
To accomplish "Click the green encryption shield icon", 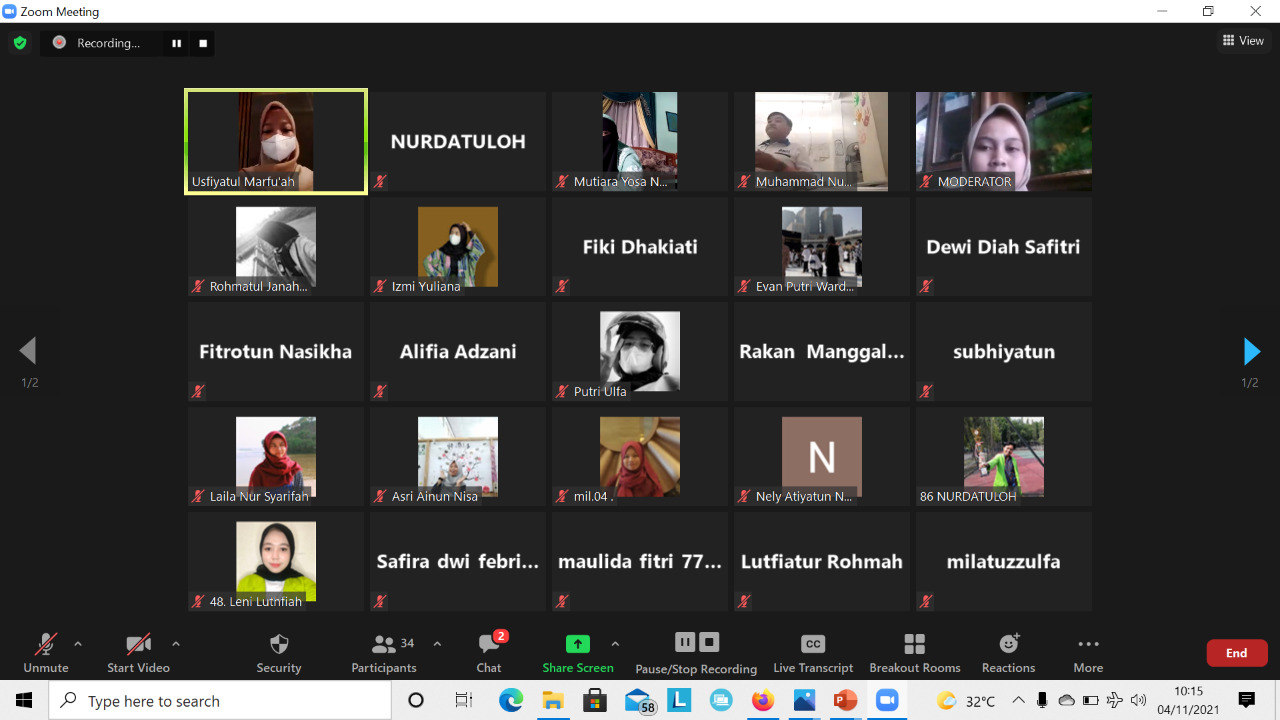I will click(x=19, y=43).
